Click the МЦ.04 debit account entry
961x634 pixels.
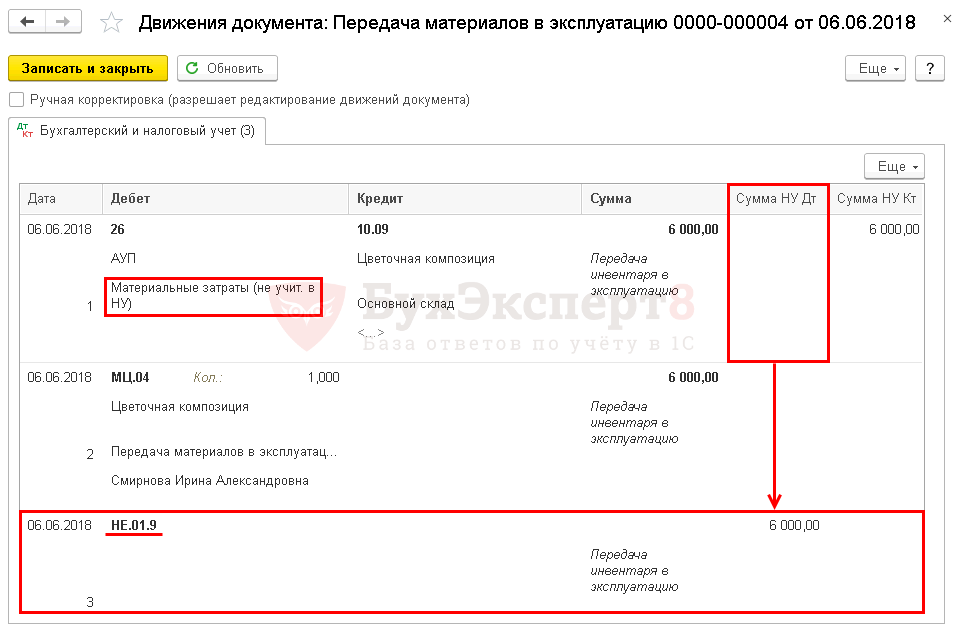(x=130, y=377)
